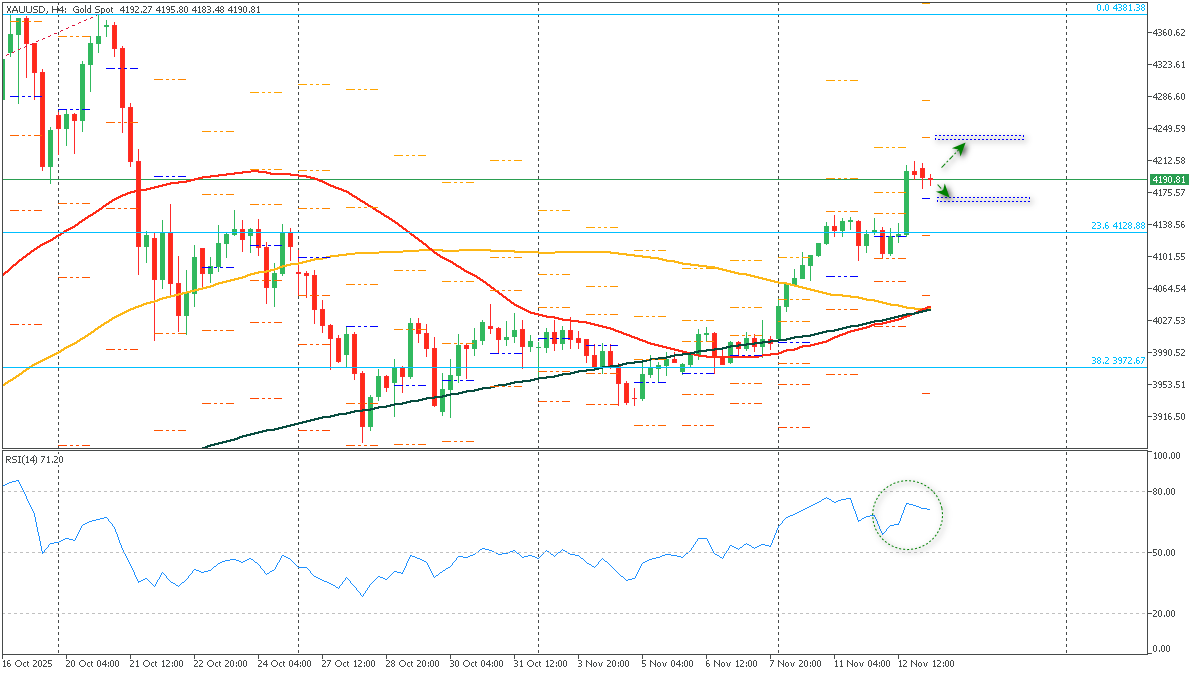1200x675 pixels.
Task: Click the 38.2 3972.67 Fibonacci label
Action: tap(1121, 362)
